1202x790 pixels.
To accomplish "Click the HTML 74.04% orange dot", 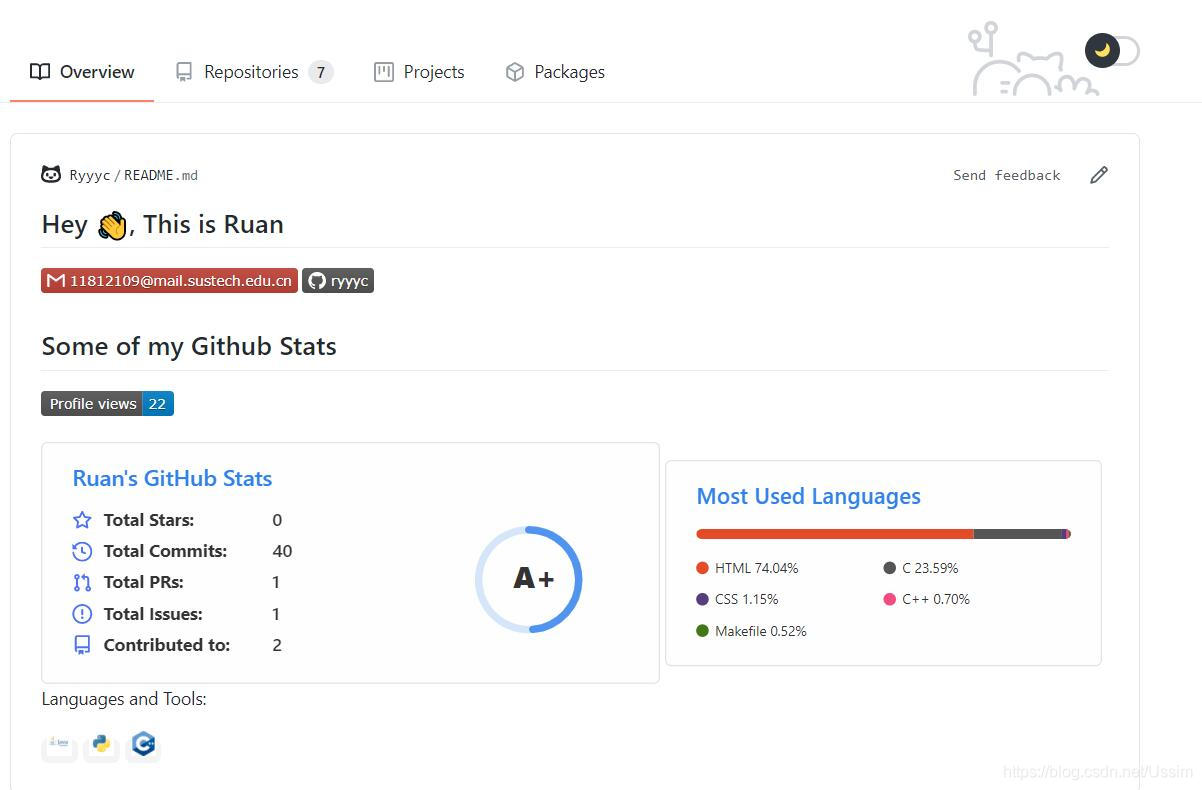I will tap(702, 568).
